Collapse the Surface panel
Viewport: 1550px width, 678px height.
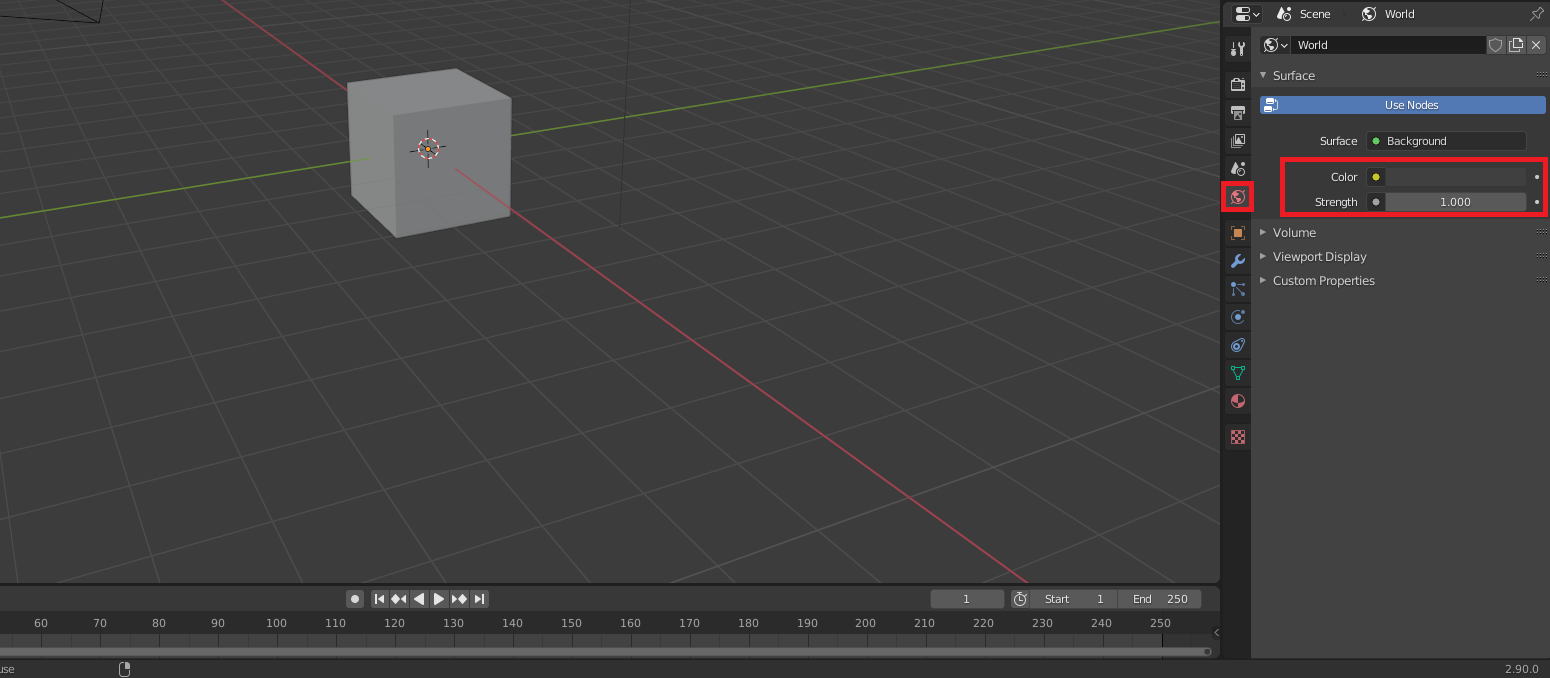[1294, 76]
